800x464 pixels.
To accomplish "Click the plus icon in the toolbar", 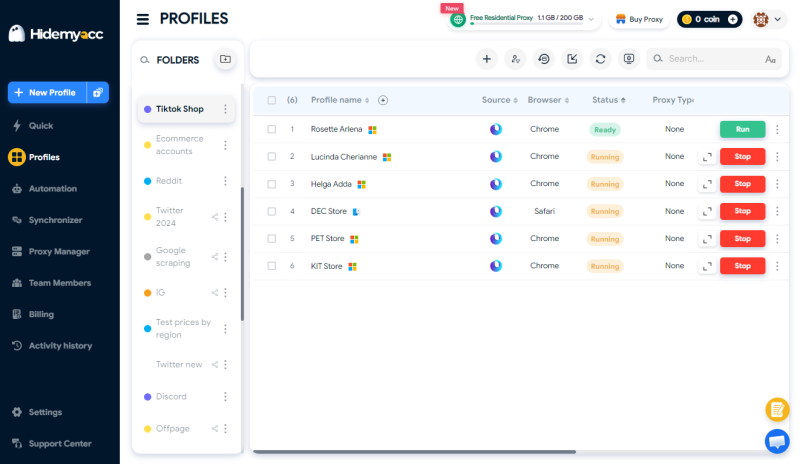I will point(487,59).
